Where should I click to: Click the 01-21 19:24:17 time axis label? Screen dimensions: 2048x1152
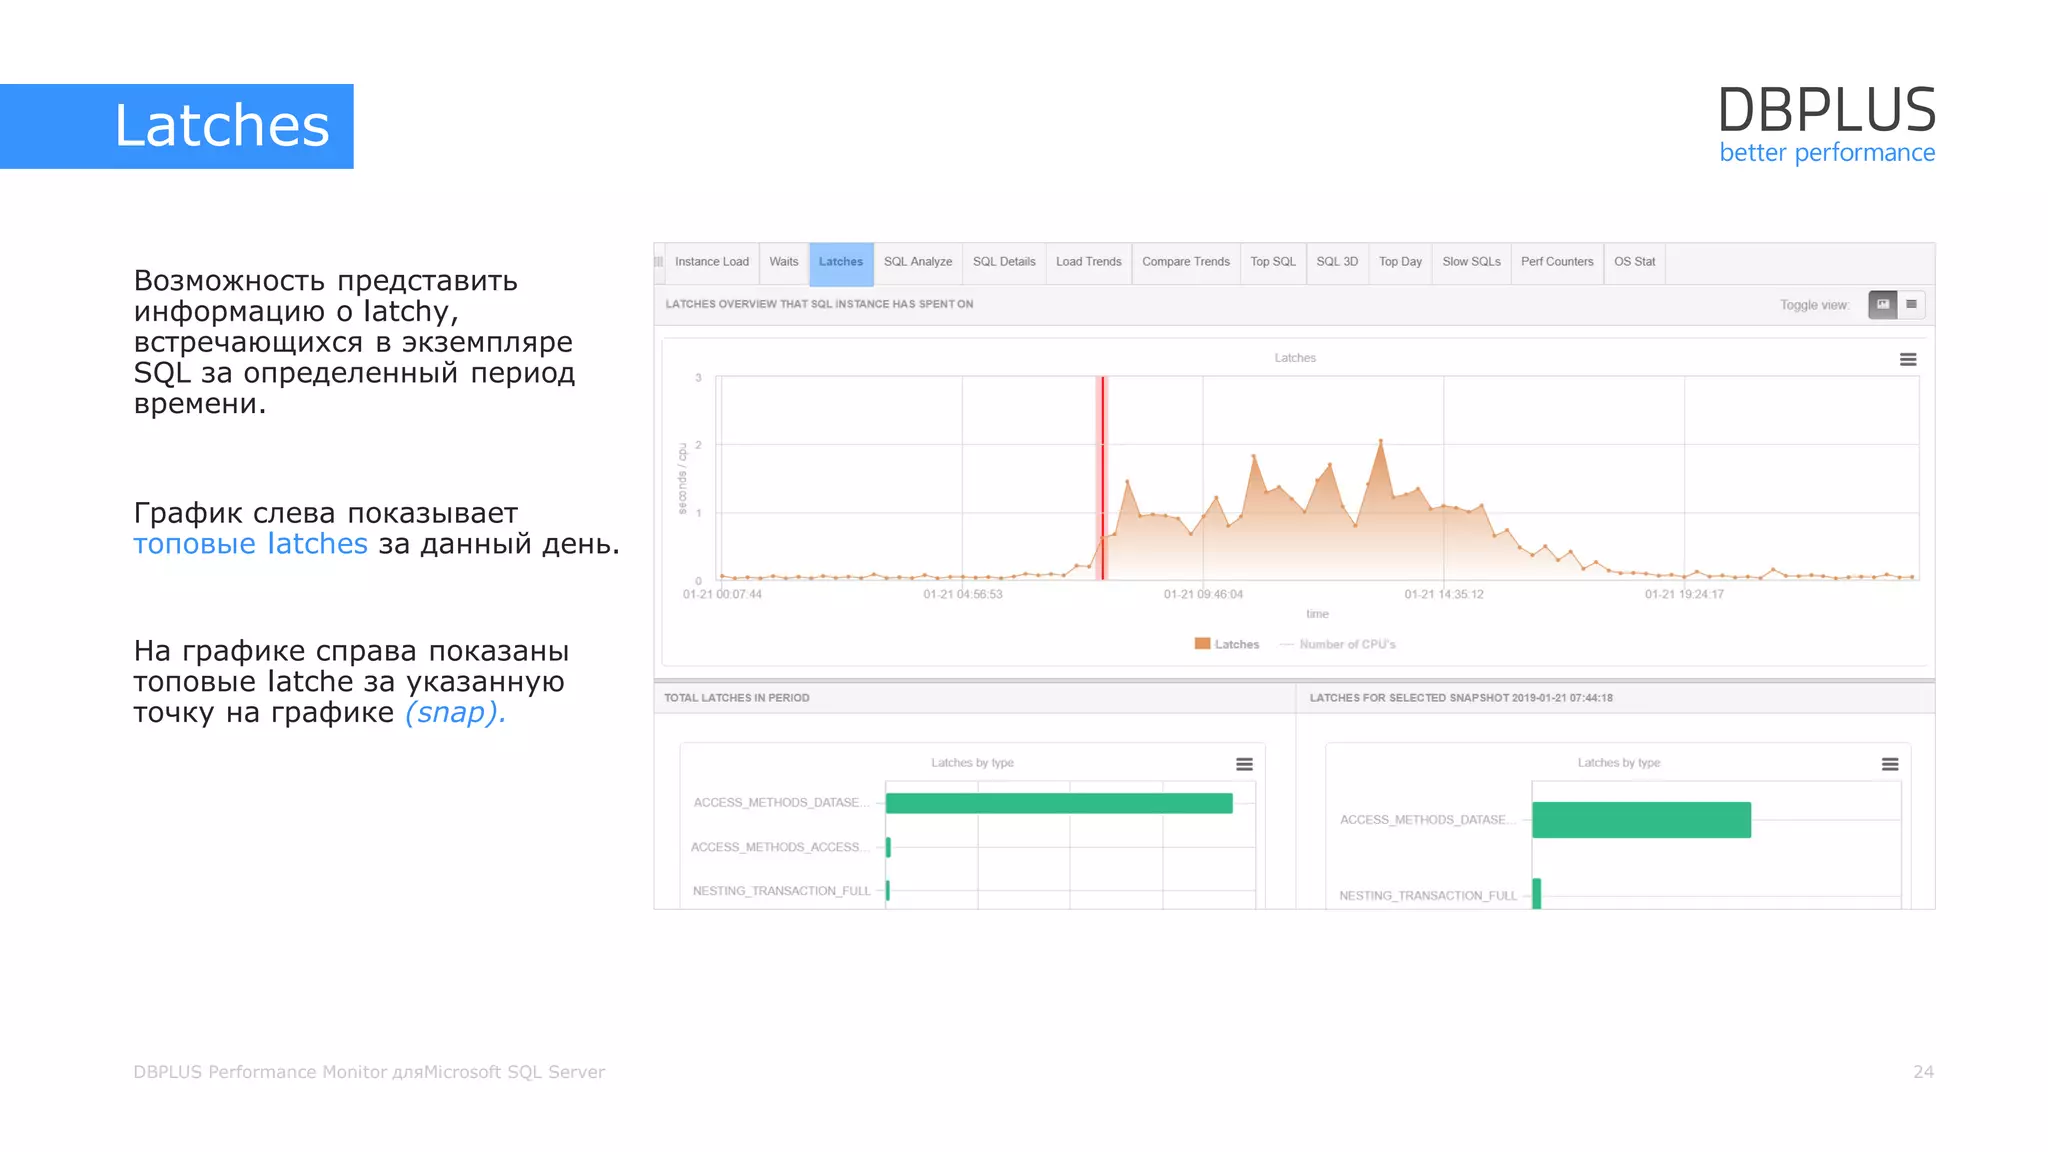1684,594
